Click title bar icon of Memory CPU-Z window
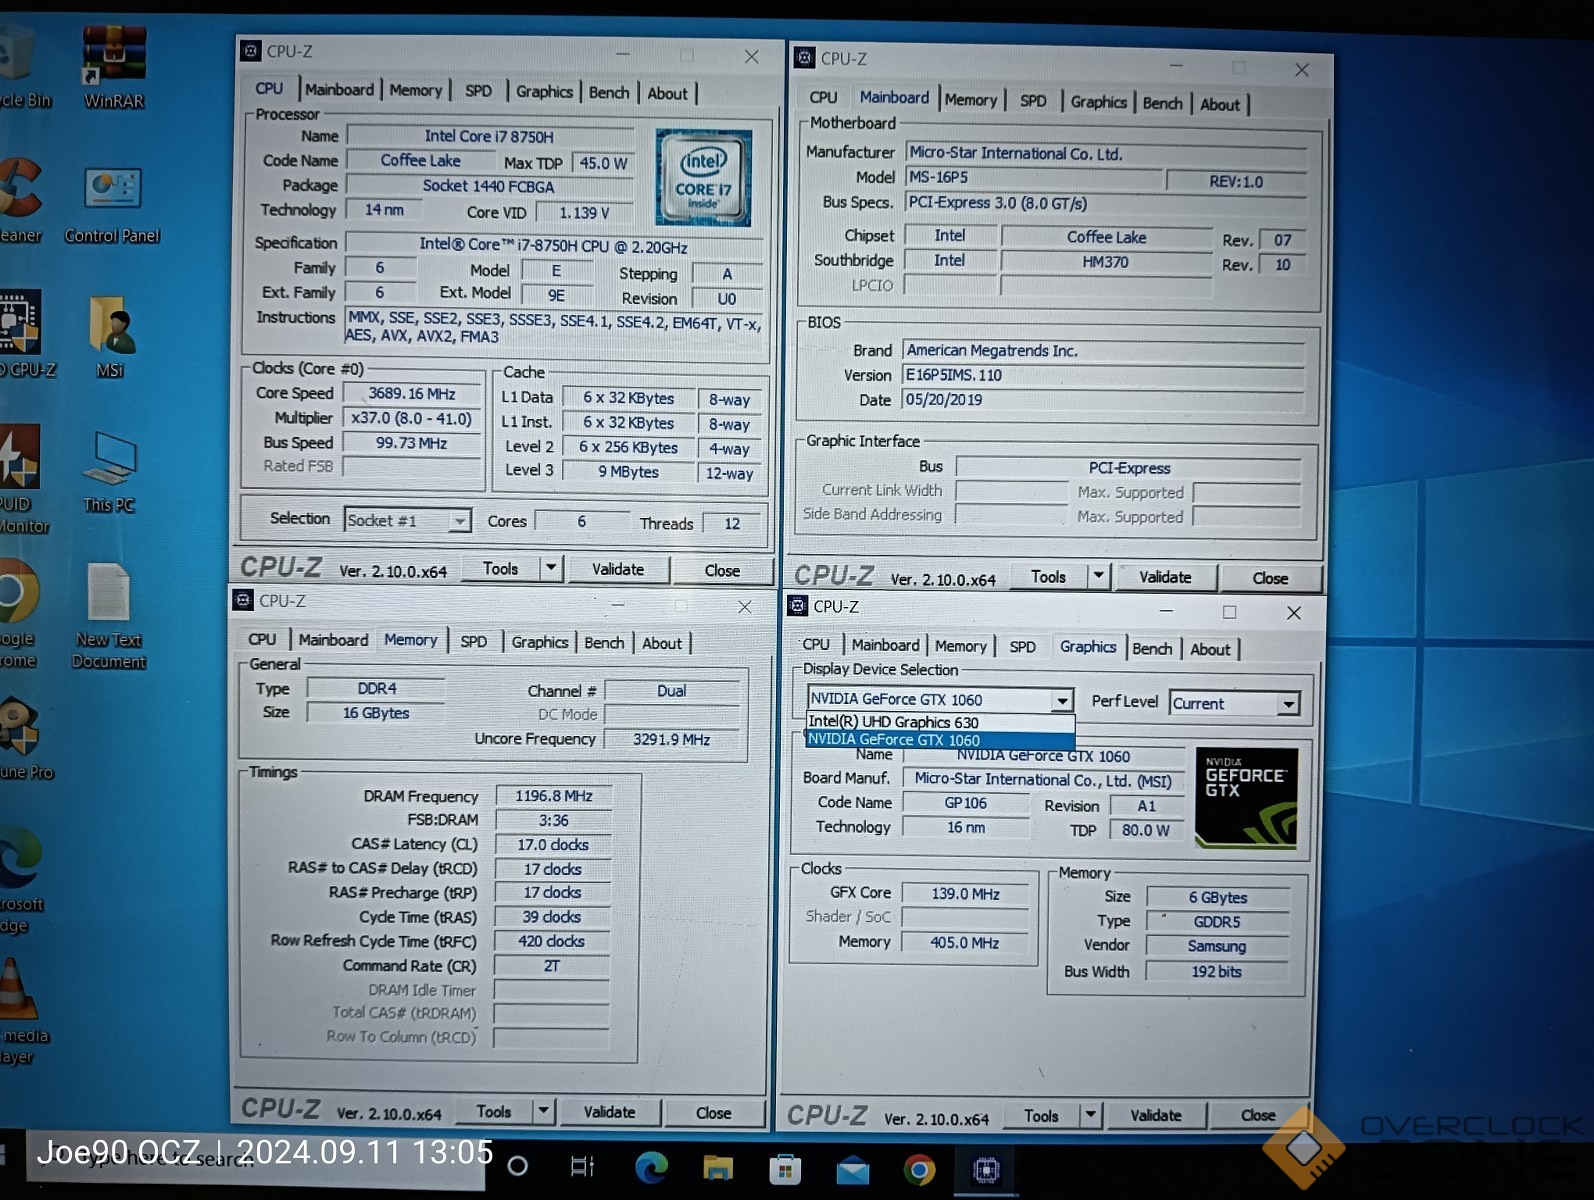This screenshot has width=1594, height=1200. pyautogui.click(x=243, y=600)
